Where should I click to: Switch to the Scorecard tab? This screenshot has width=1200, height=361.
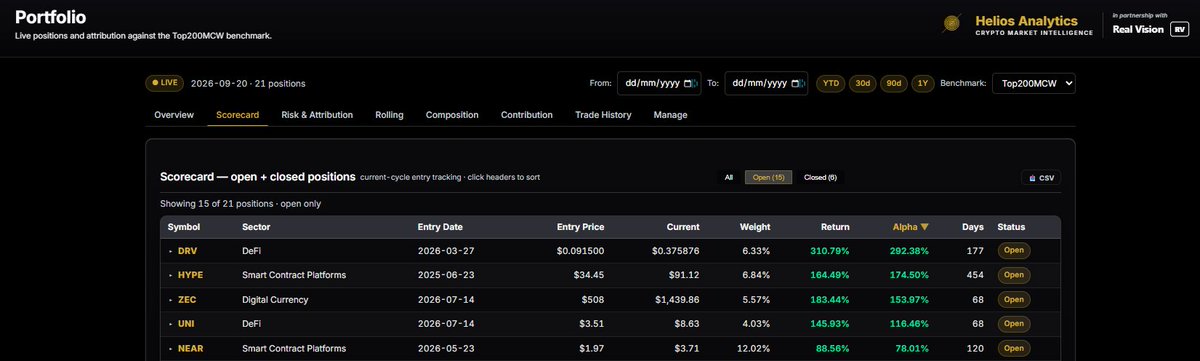[238, 115]
